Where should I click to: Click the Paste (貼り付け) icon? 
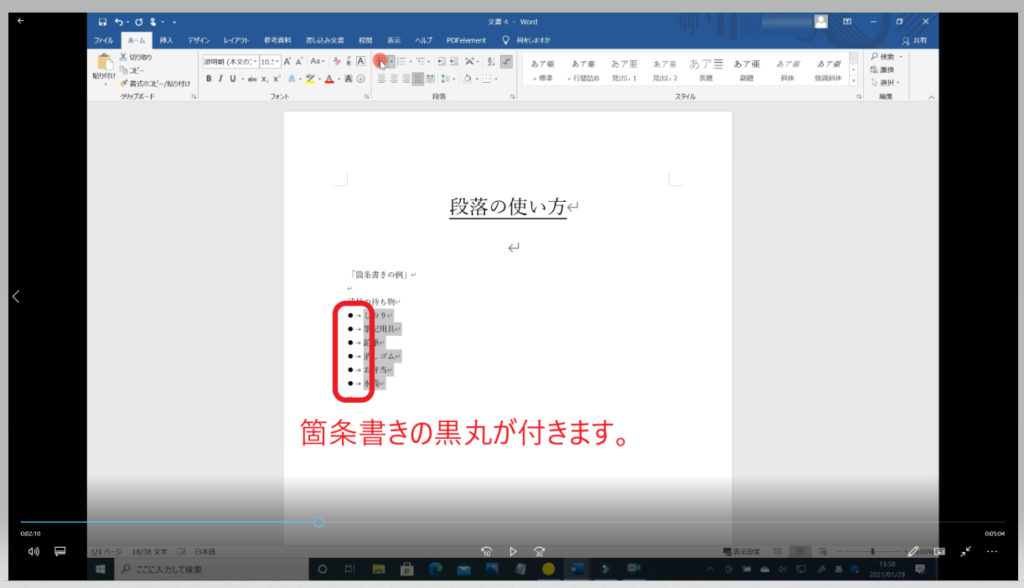(x=104, y=66)
